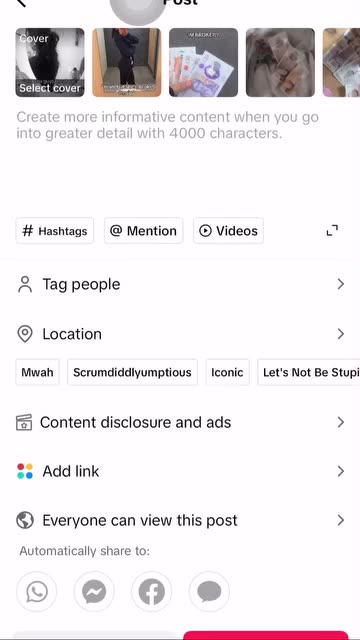360x640 pixels.
Task: Expand the caption editor to full screen
Action: (x=332, y=231)
